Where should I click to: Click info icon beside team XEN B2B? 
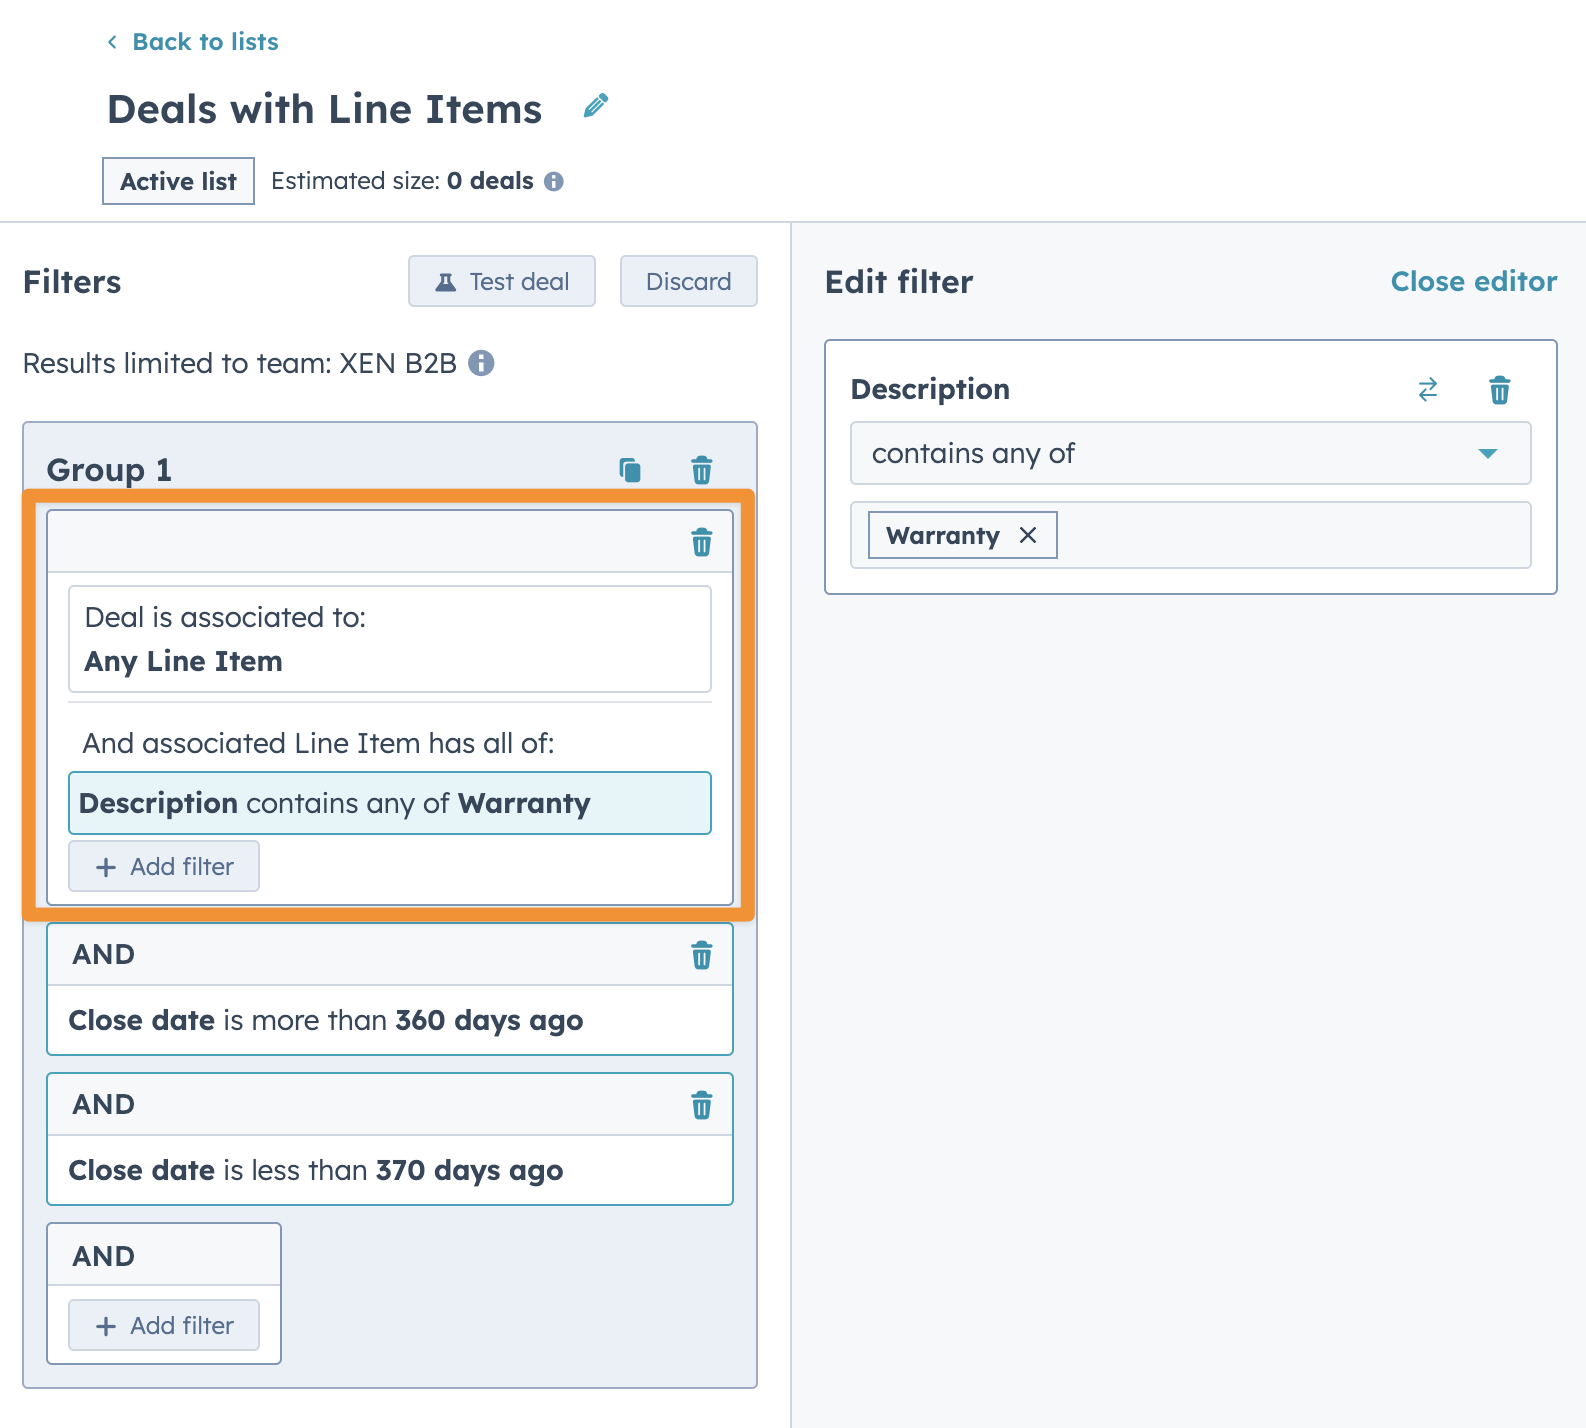[x=481, y=363]
